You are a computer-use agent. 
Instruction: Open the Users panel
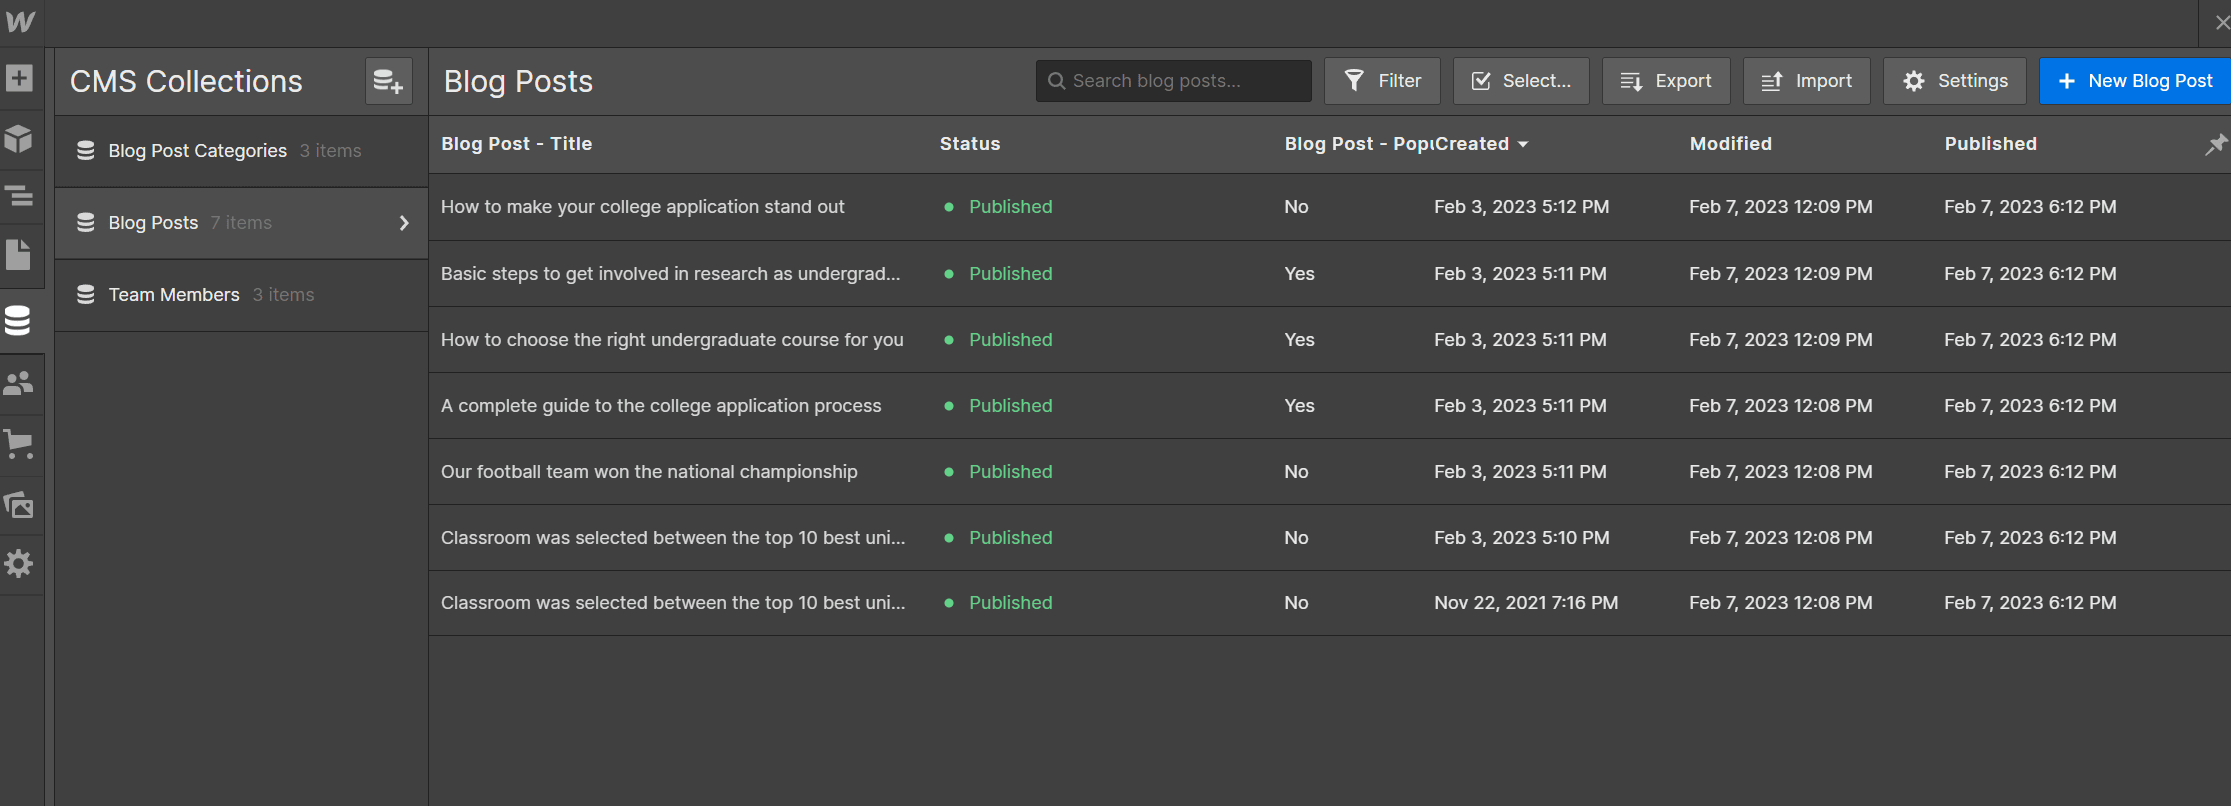click(x=19, y=383)
